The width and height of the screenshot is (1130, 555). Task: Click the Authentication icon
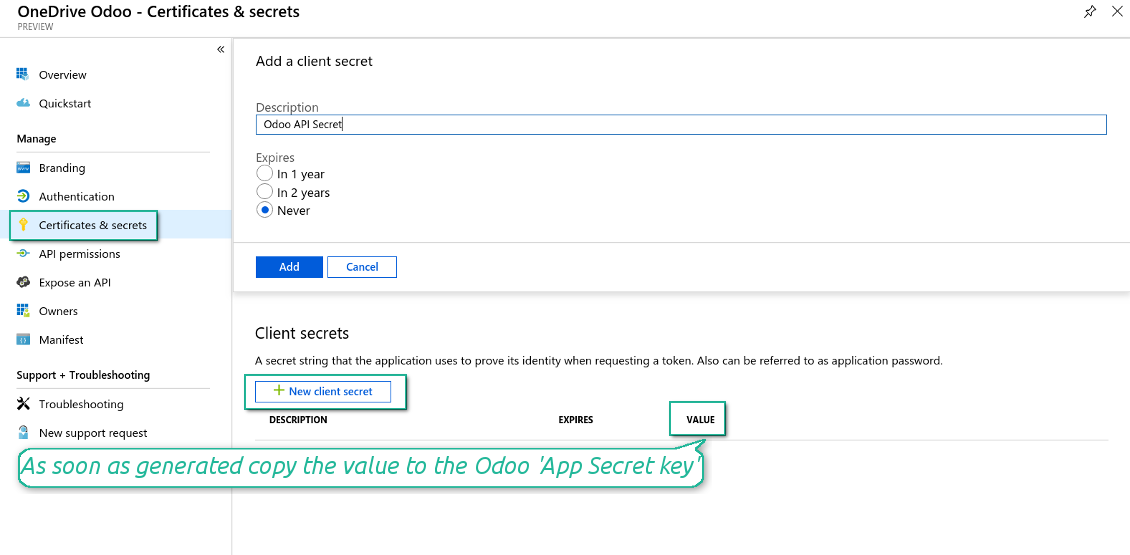23,196
